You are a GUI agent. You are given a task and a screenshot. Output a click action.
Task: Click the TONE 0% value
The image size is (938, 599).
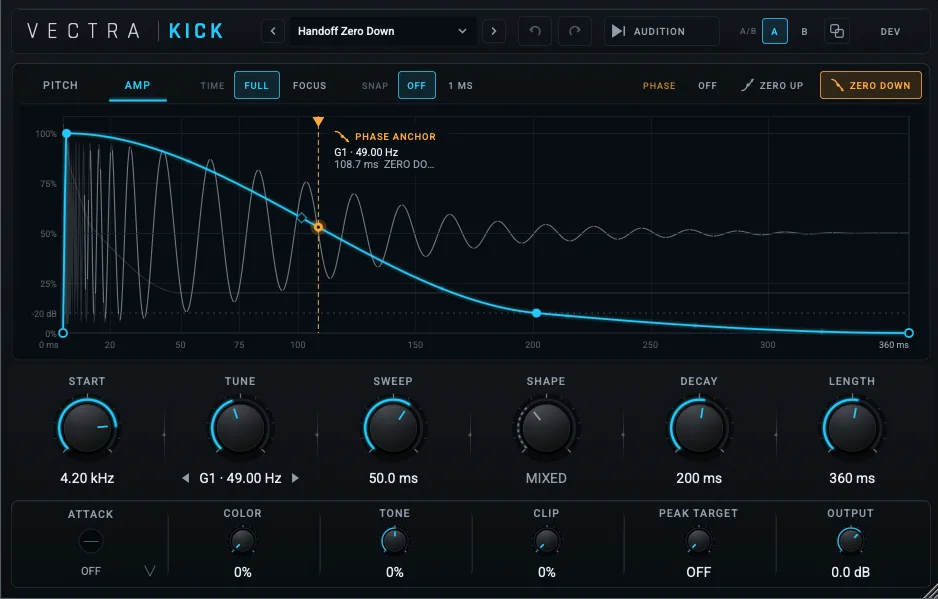point(394,572)
